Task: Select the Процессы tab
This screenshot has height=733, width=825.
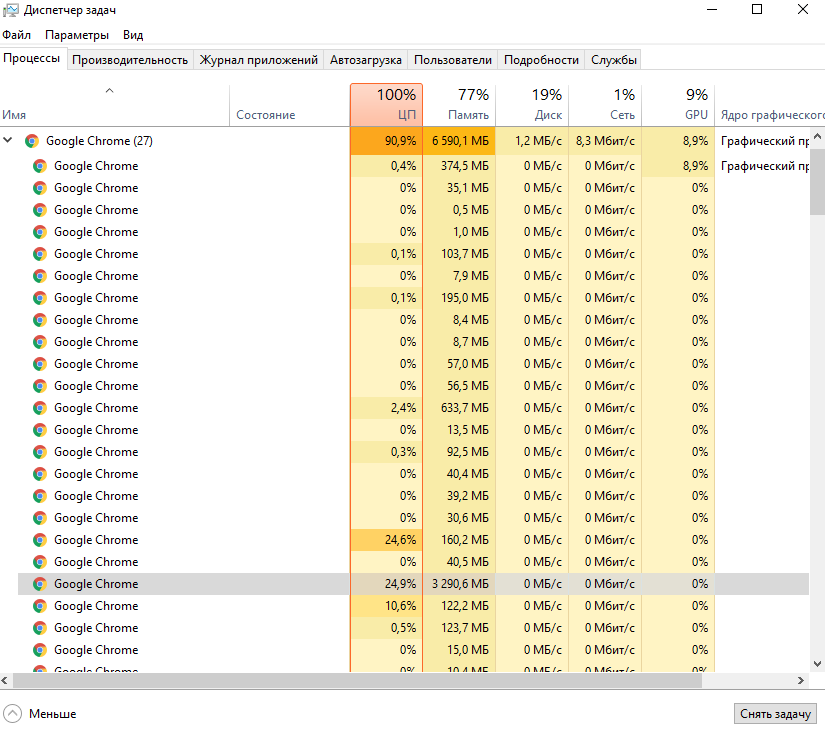Action: 32,58
